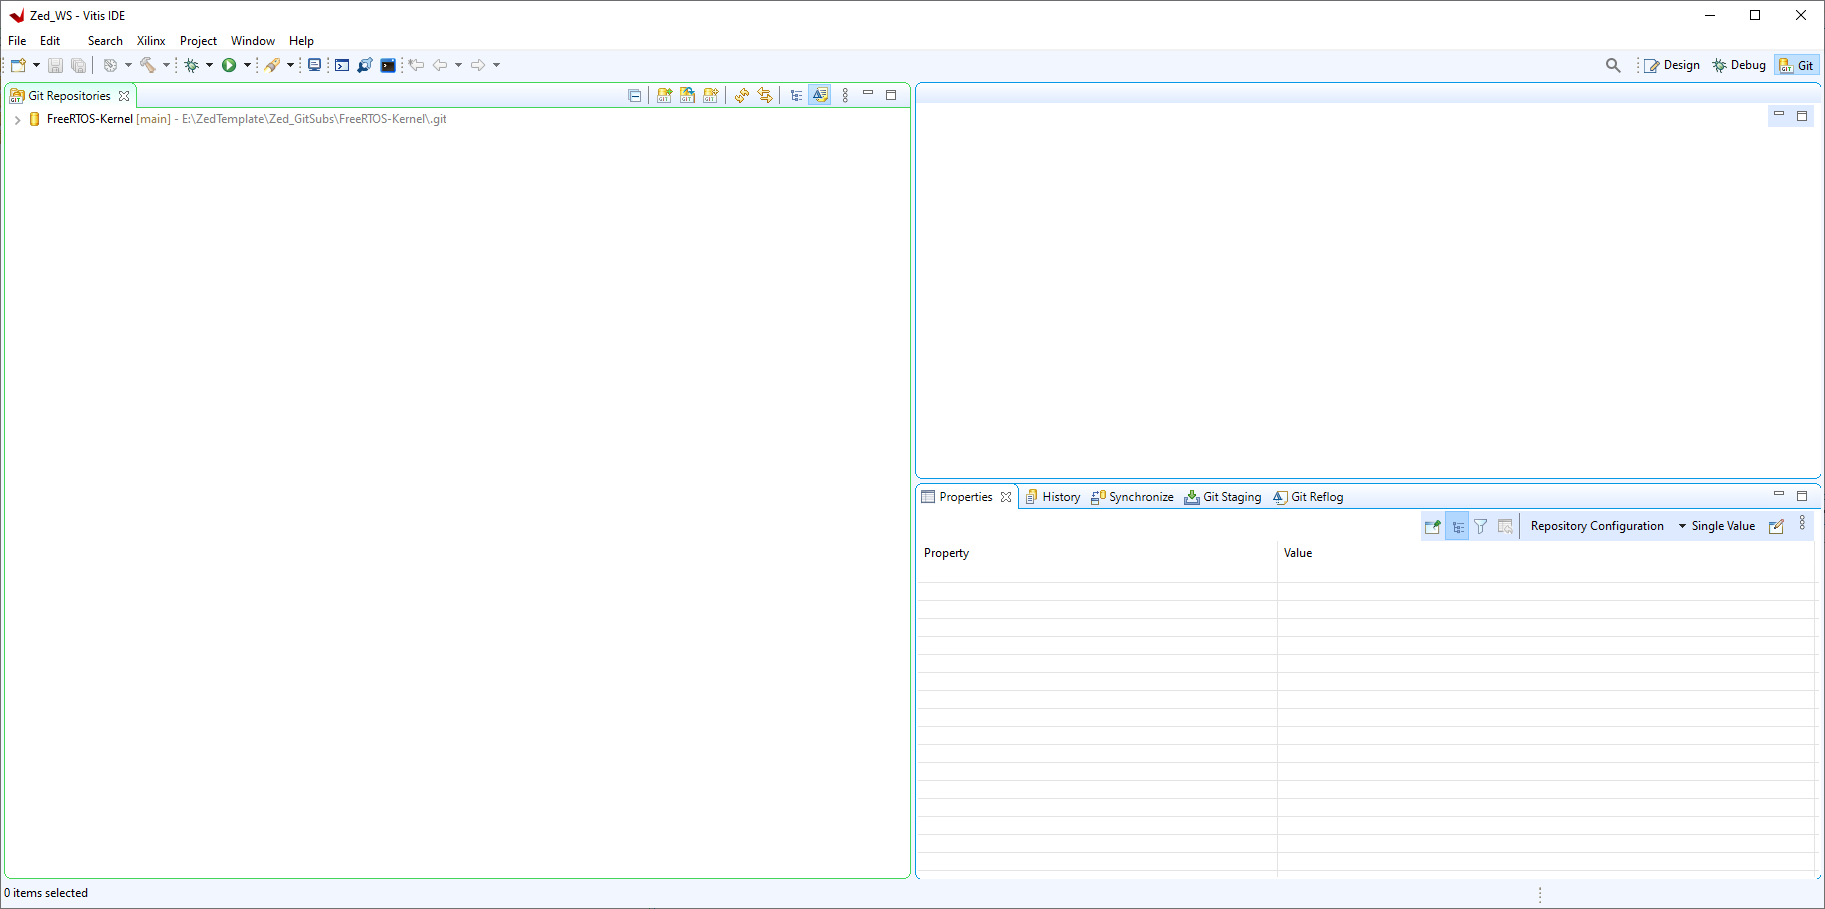Screen dimensions: 1825x909
Task: Close the Git Repositories view tab
Action: pos(124,96)
